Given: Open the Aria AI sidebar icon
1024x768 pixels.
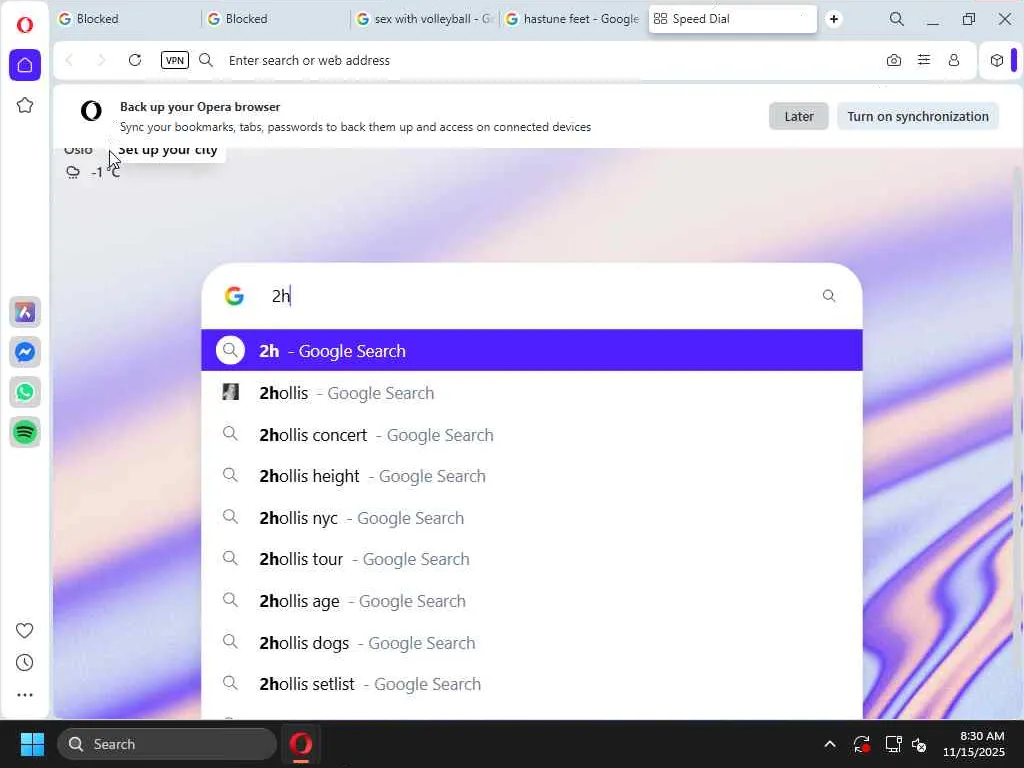Looking at the screenshot, I should [25, 312].
